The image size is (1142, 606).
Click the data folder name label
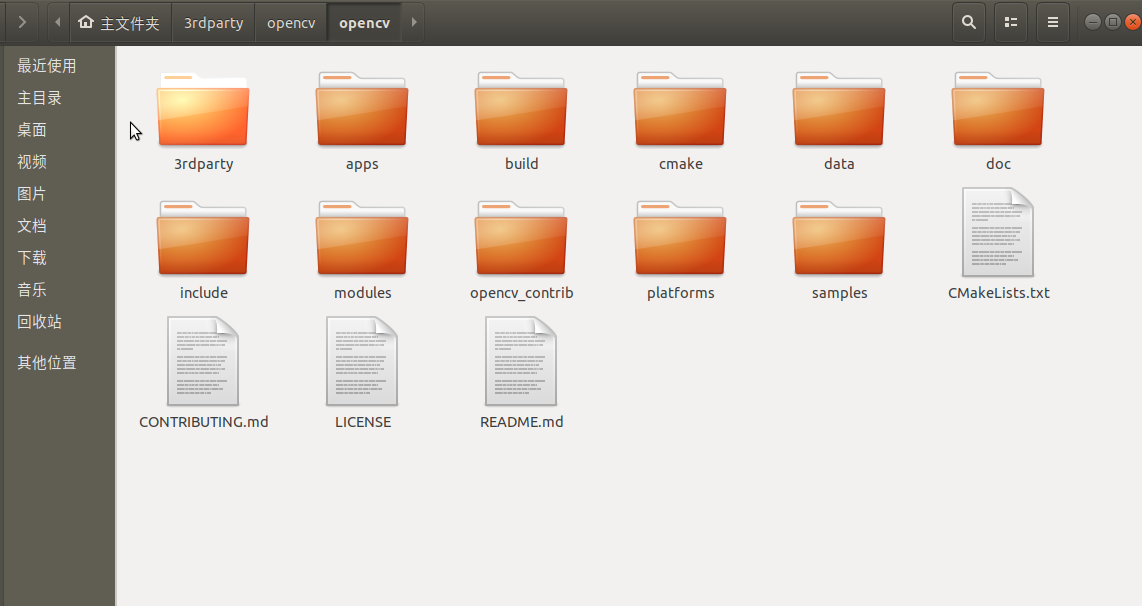[839, 164]
